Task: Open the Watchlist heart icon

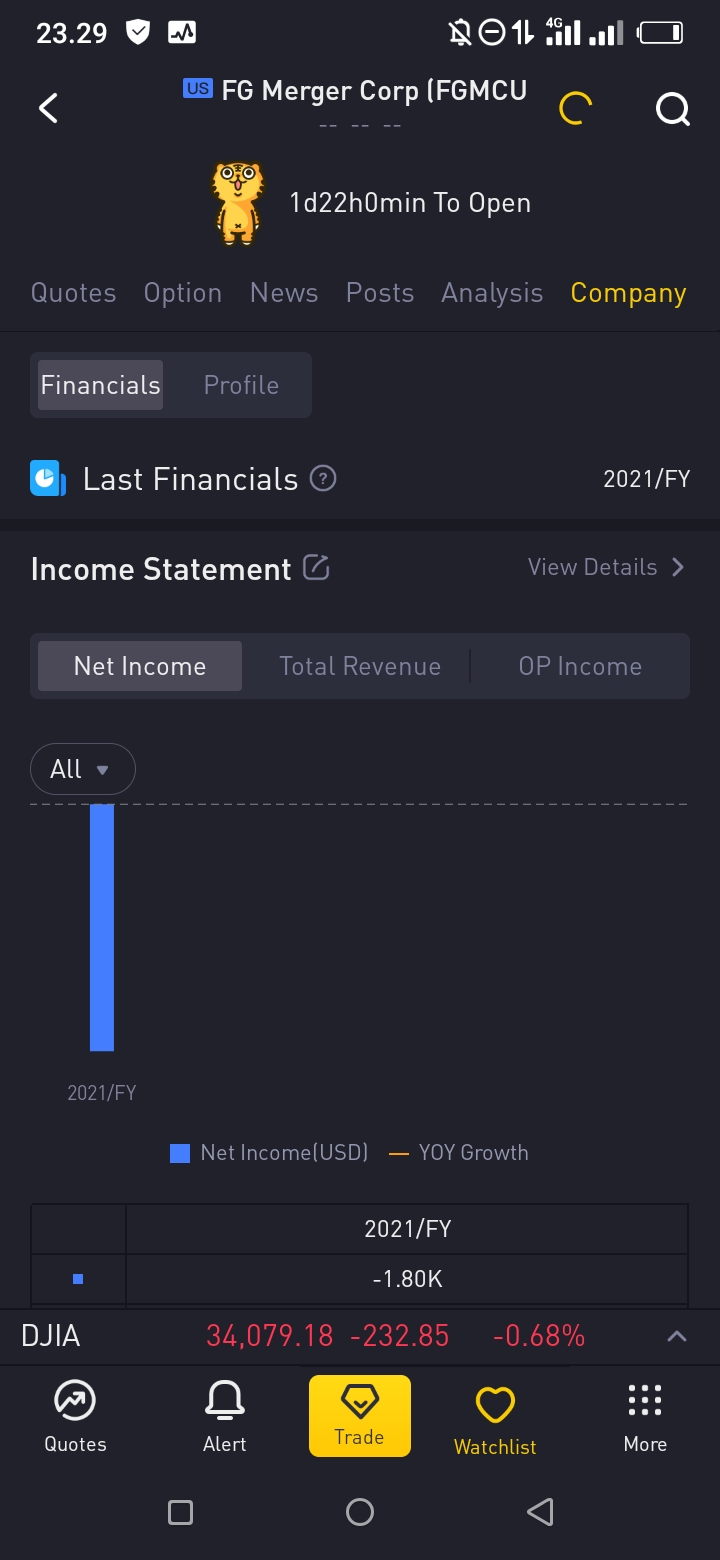Action: pos(495,1416)
